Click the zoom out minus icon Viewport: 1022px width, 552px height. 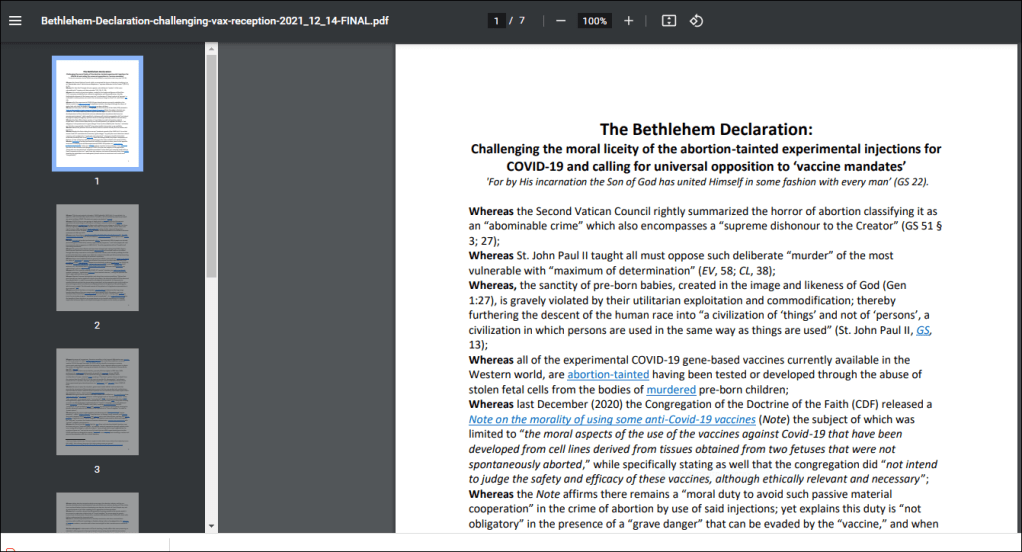point(560,21)
